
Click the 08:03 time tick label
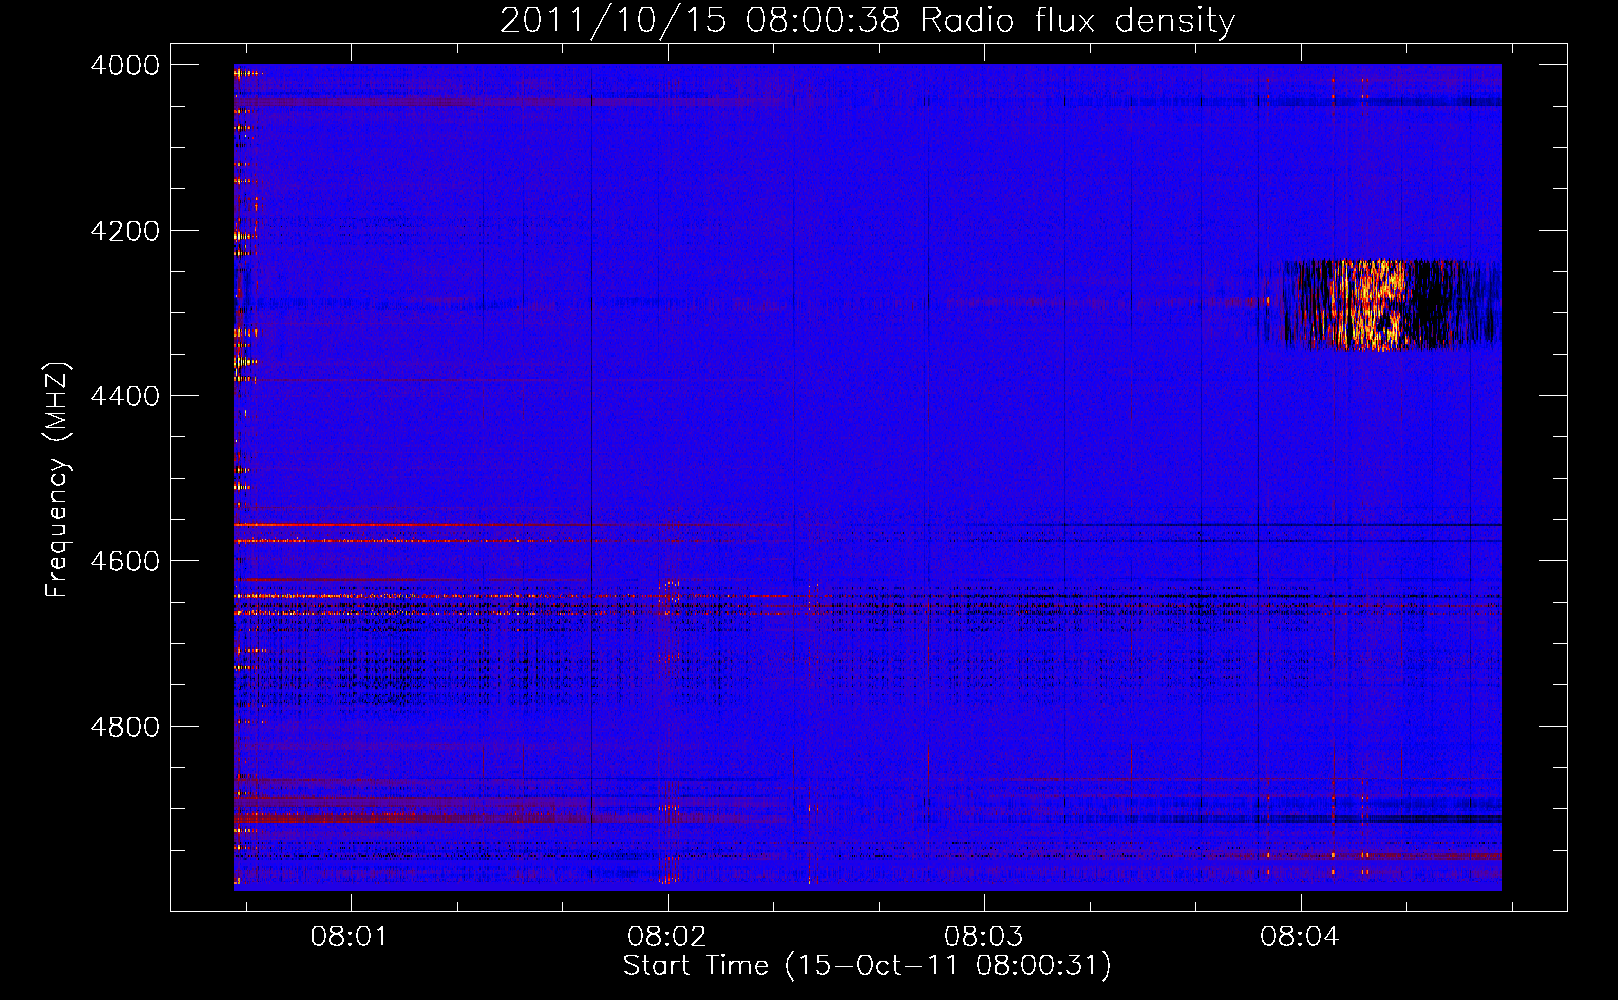(x=983, y=937)
